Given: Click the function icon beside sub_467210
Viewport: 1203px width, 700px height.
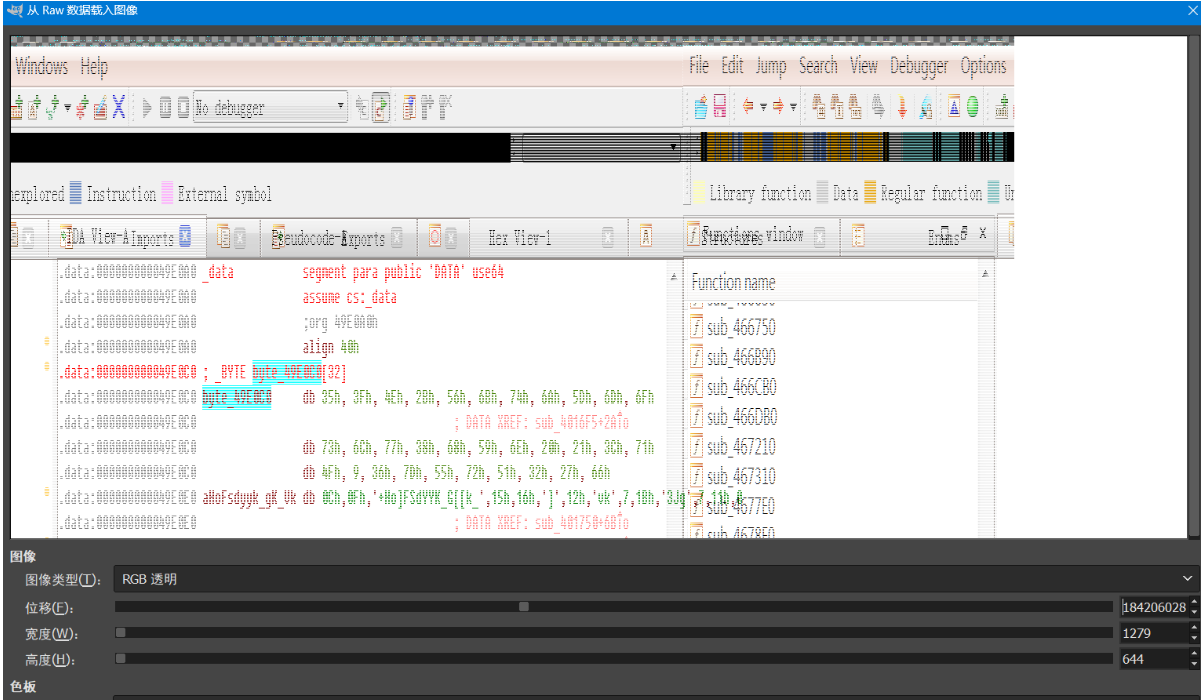Looking at the screenshot, I should click(697, 446).
